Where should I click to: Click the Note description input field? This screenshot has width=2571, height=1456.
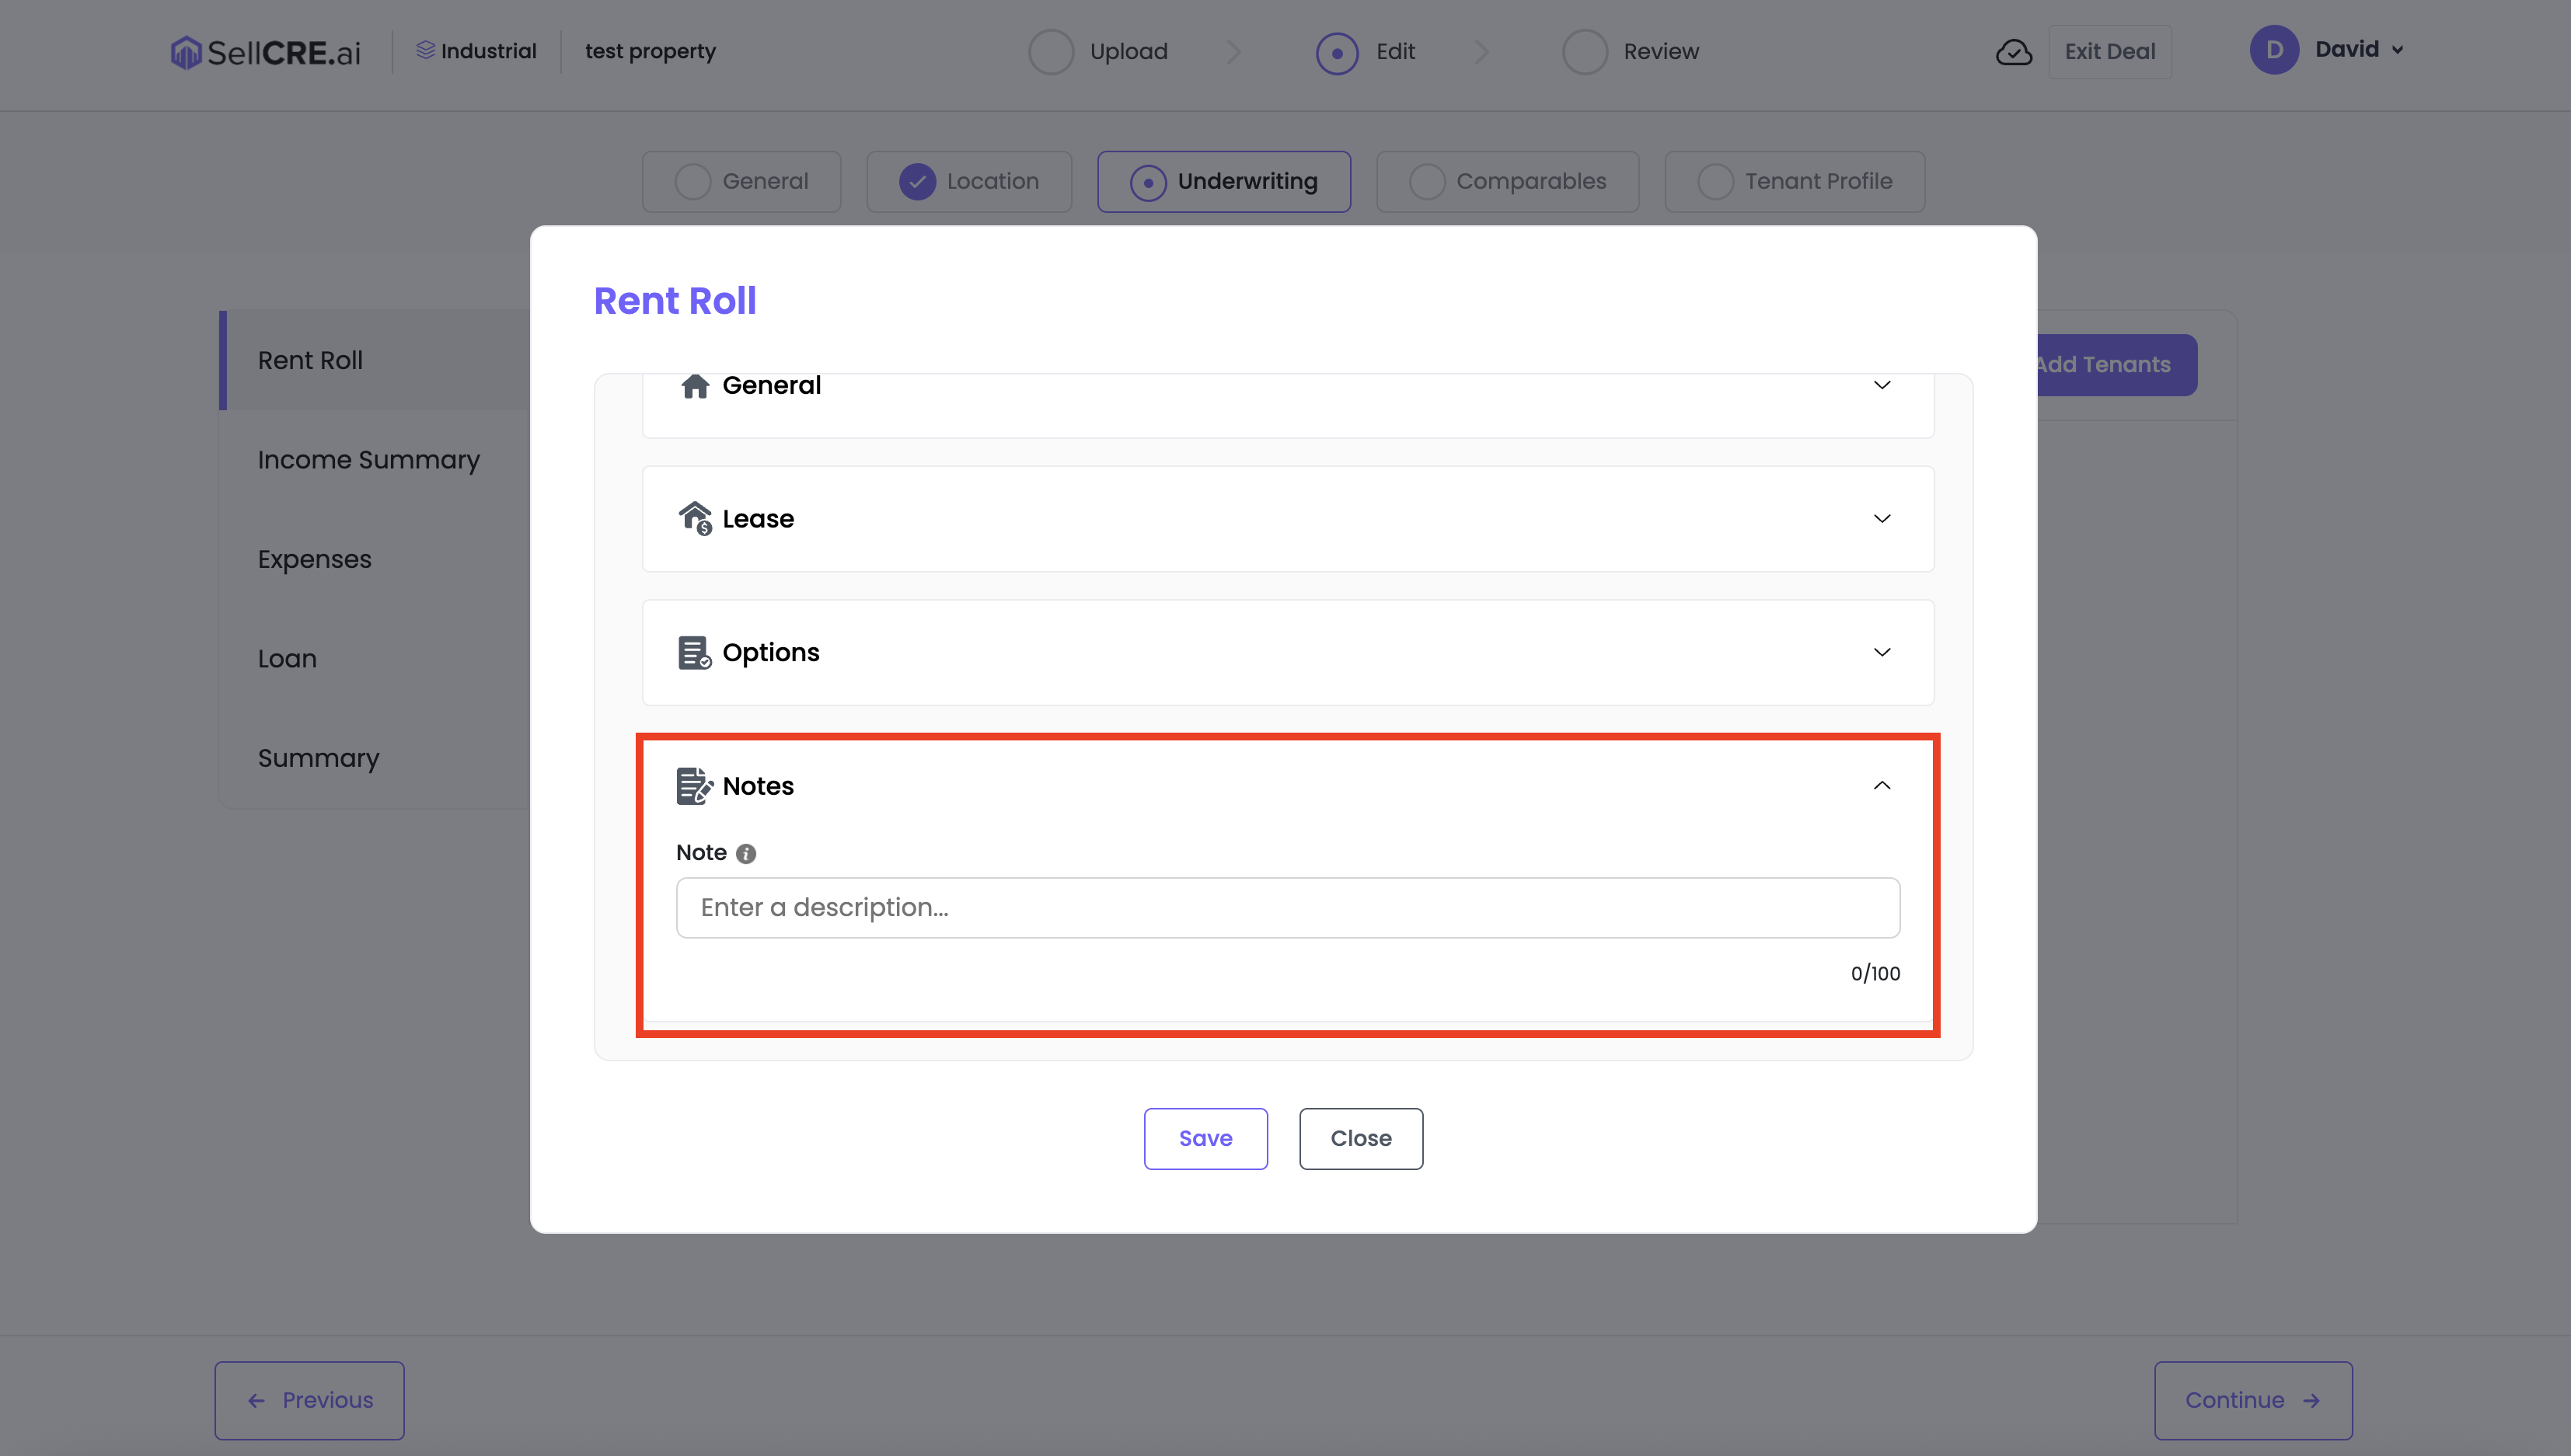pyautogui.click(x=1287, y=907)
